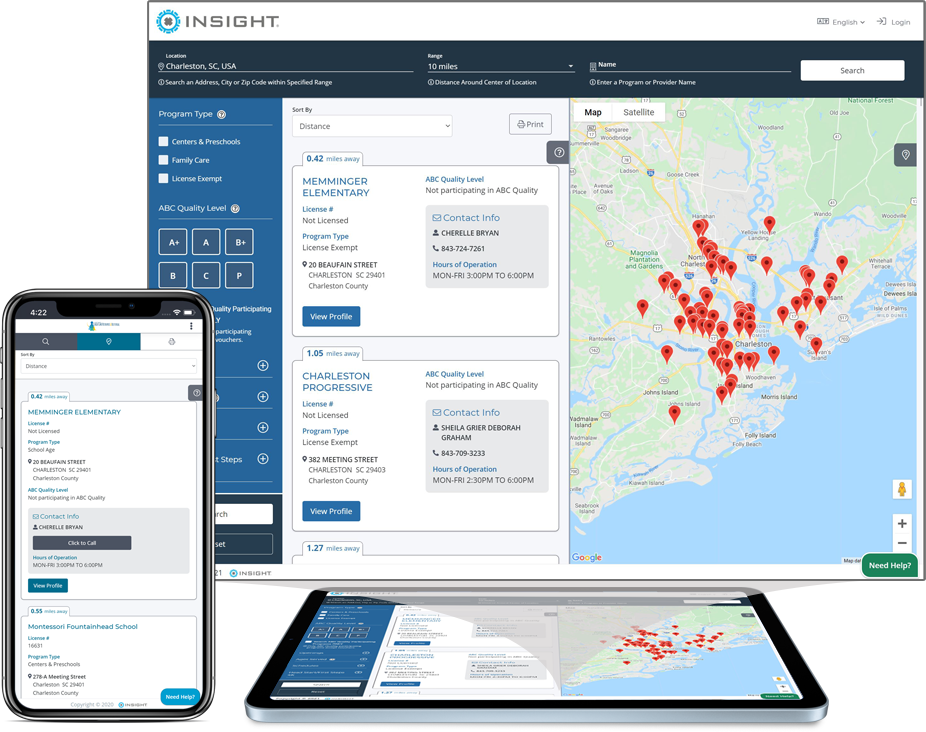The height and width of the screenshot is (732, 926).
Task: Select the print tab on the phone screen
Action: tap(171, 341)
